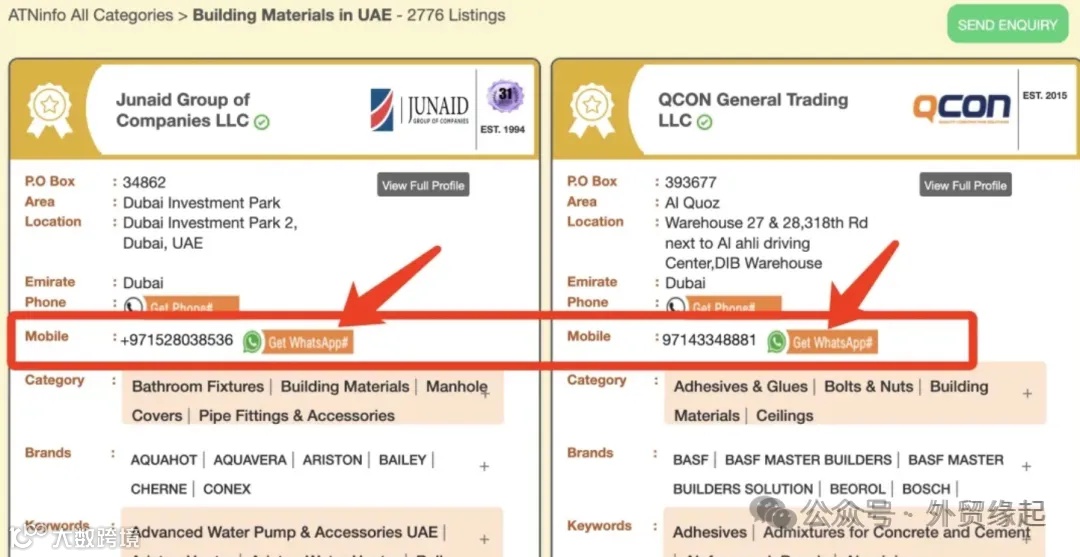Click the QCON company logo

962,108
